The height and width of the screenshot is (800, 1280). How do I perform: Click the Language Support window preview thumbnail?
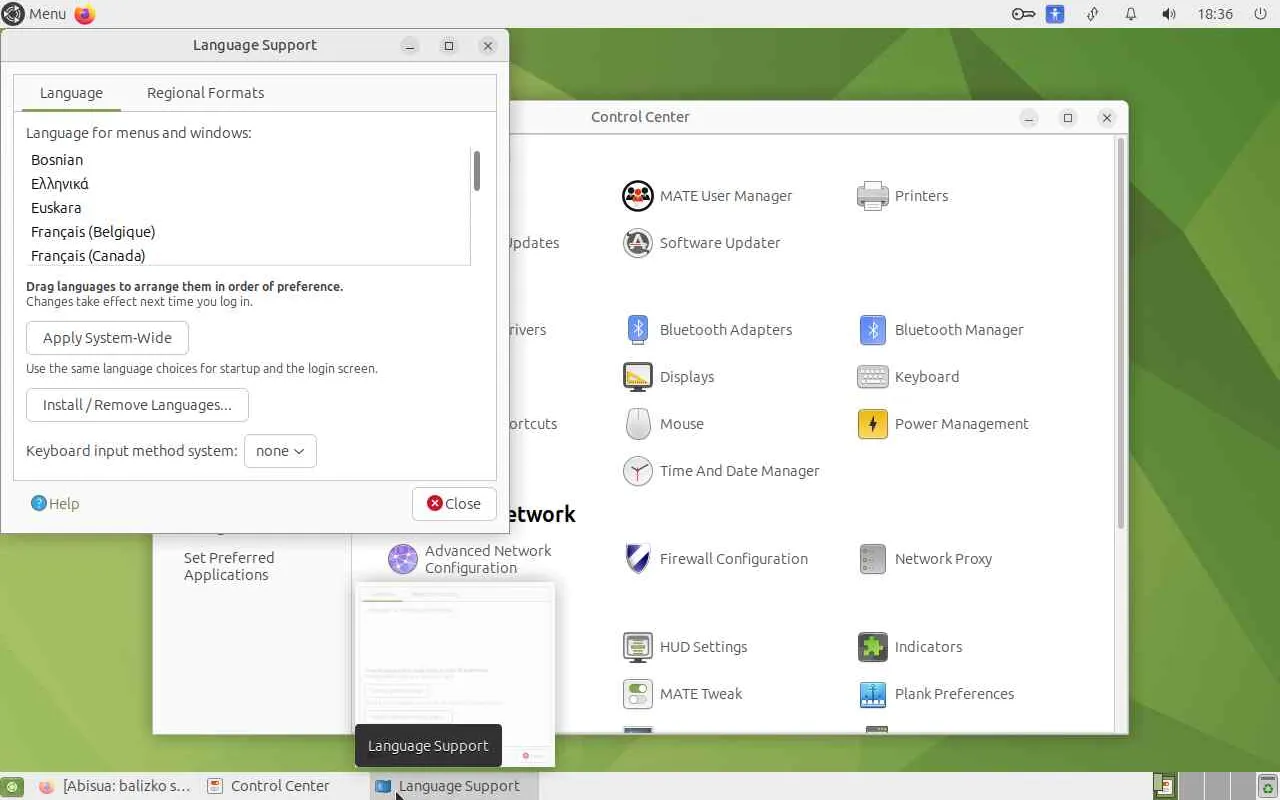click(x=455, y=674)
